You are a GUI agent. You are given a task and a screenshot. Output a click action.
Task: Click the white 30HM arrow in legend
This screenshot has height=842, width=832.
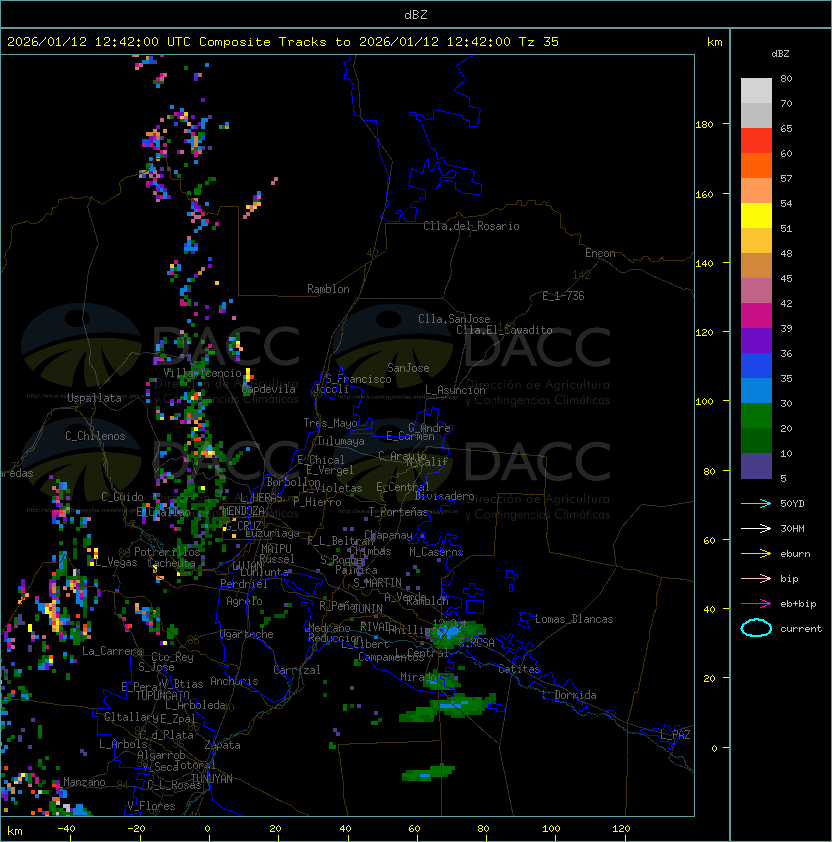756,528
